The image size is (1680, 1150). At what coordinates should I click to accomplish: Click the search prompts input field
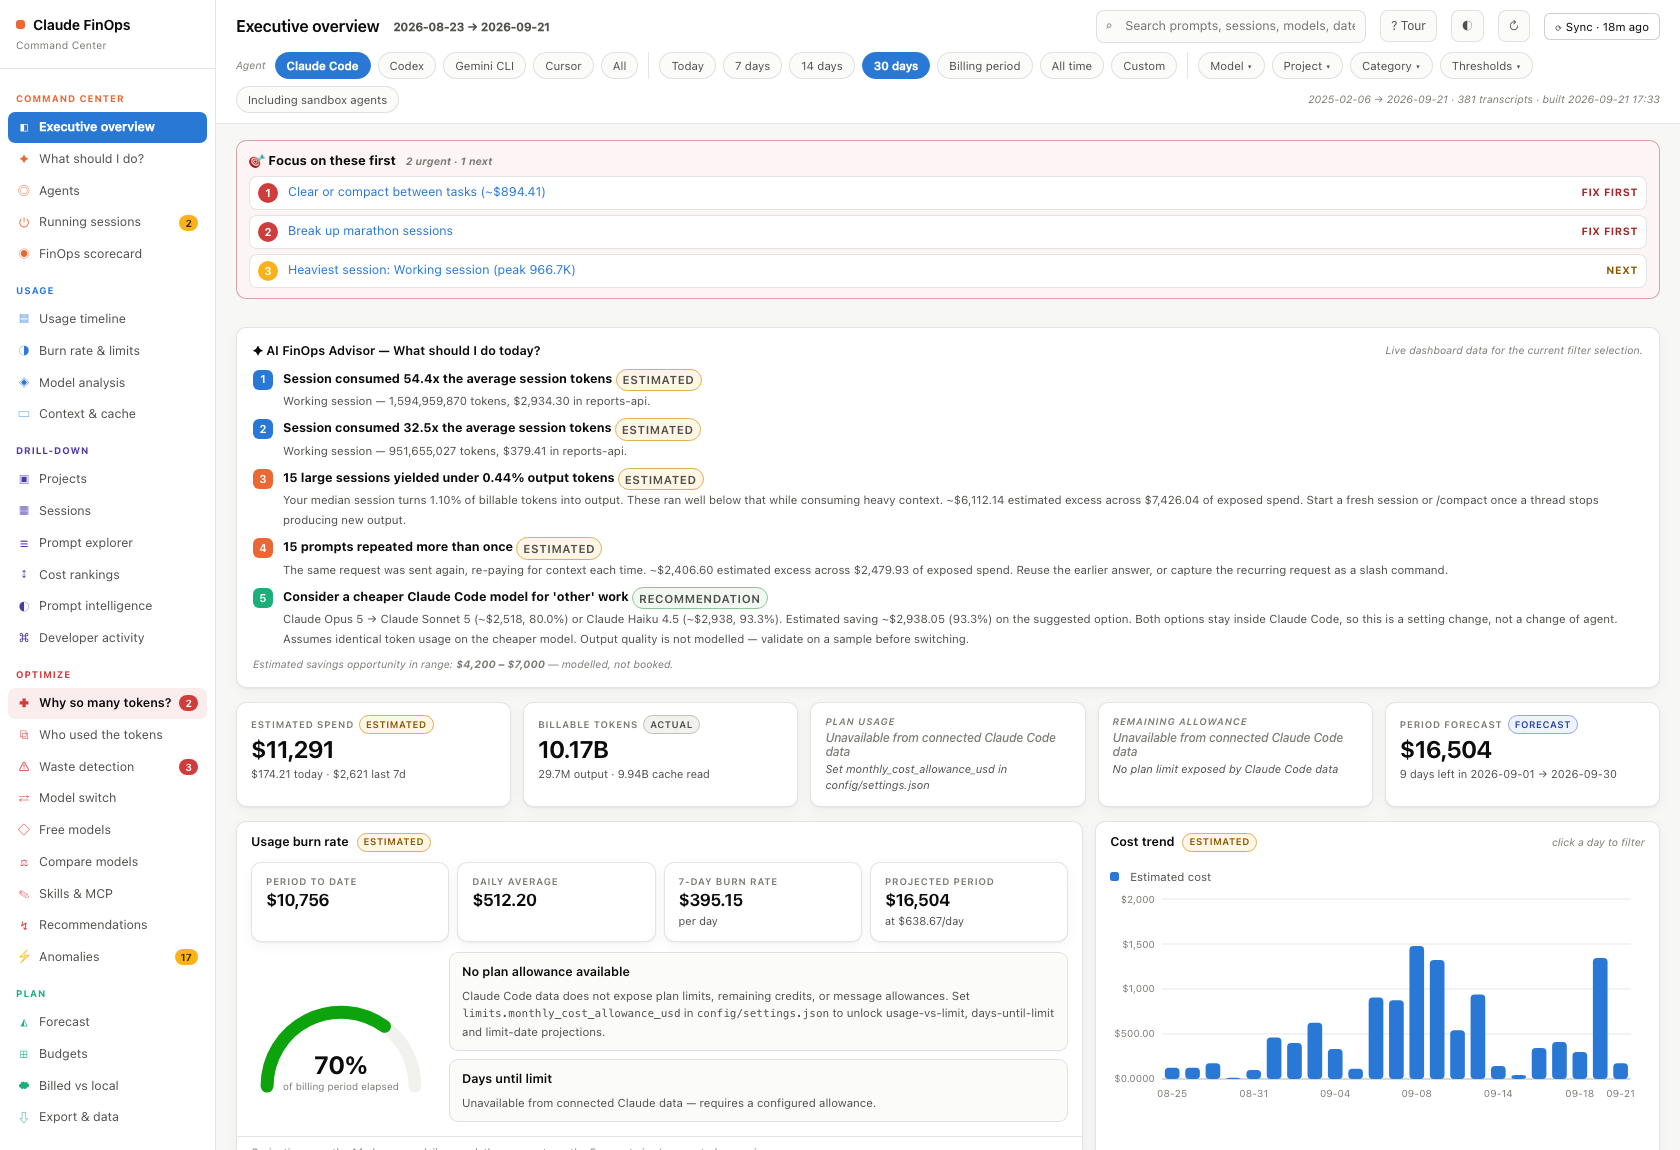click(1233, 26)
